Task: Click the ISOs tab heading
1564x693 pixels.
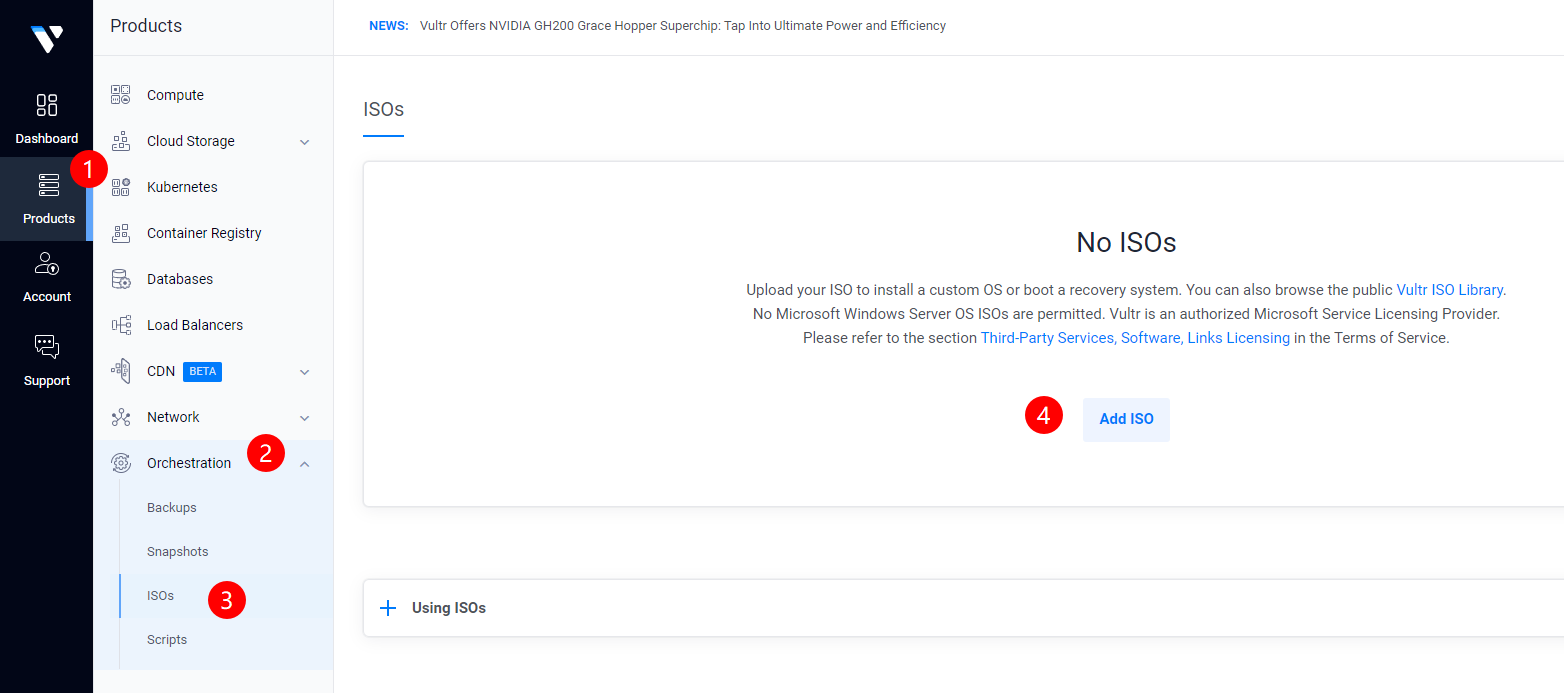Action: (x=383, y=109)
